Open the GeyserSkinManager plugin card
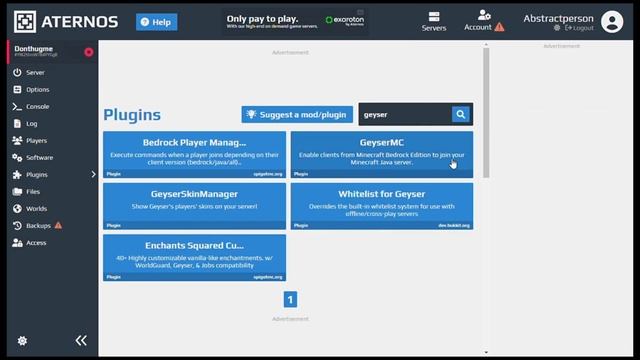Screen dimensions: 640x360 point(194,206)
